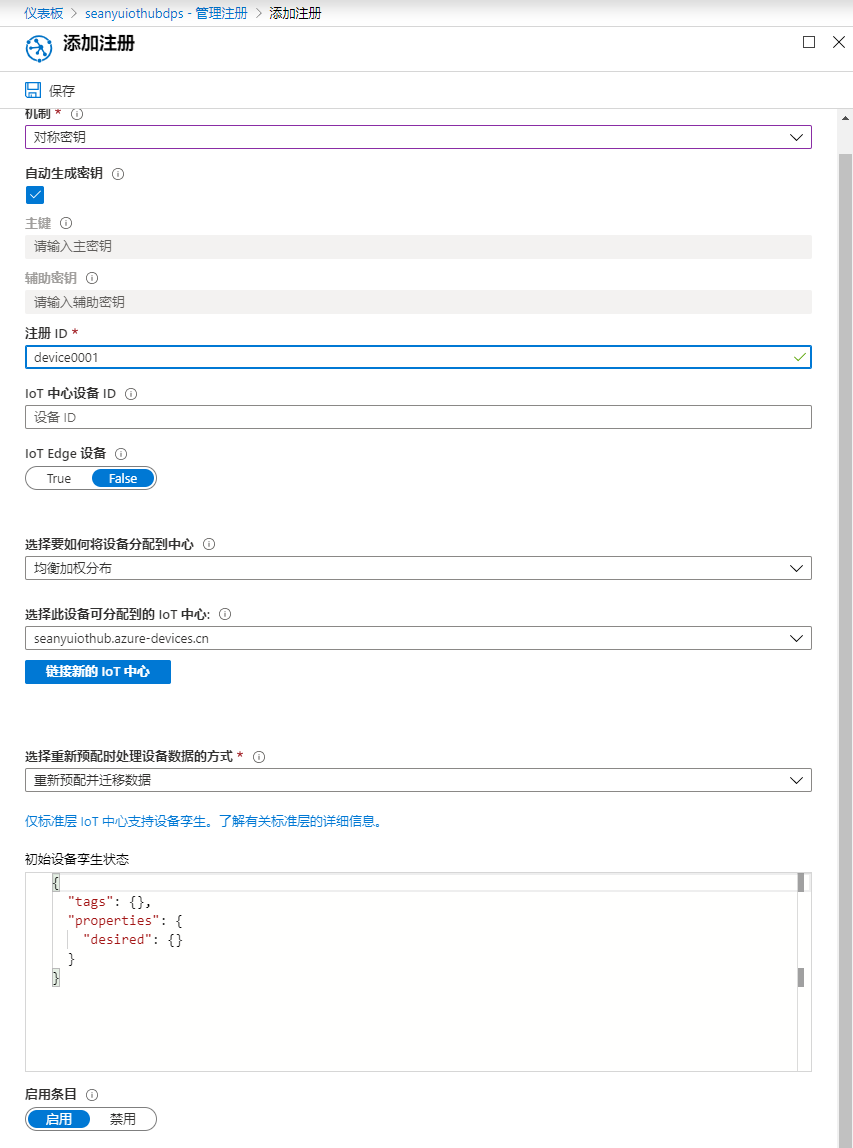Click info icon beside 主键 label
The height and width of the screenshot is (1148, 853).
66,223
